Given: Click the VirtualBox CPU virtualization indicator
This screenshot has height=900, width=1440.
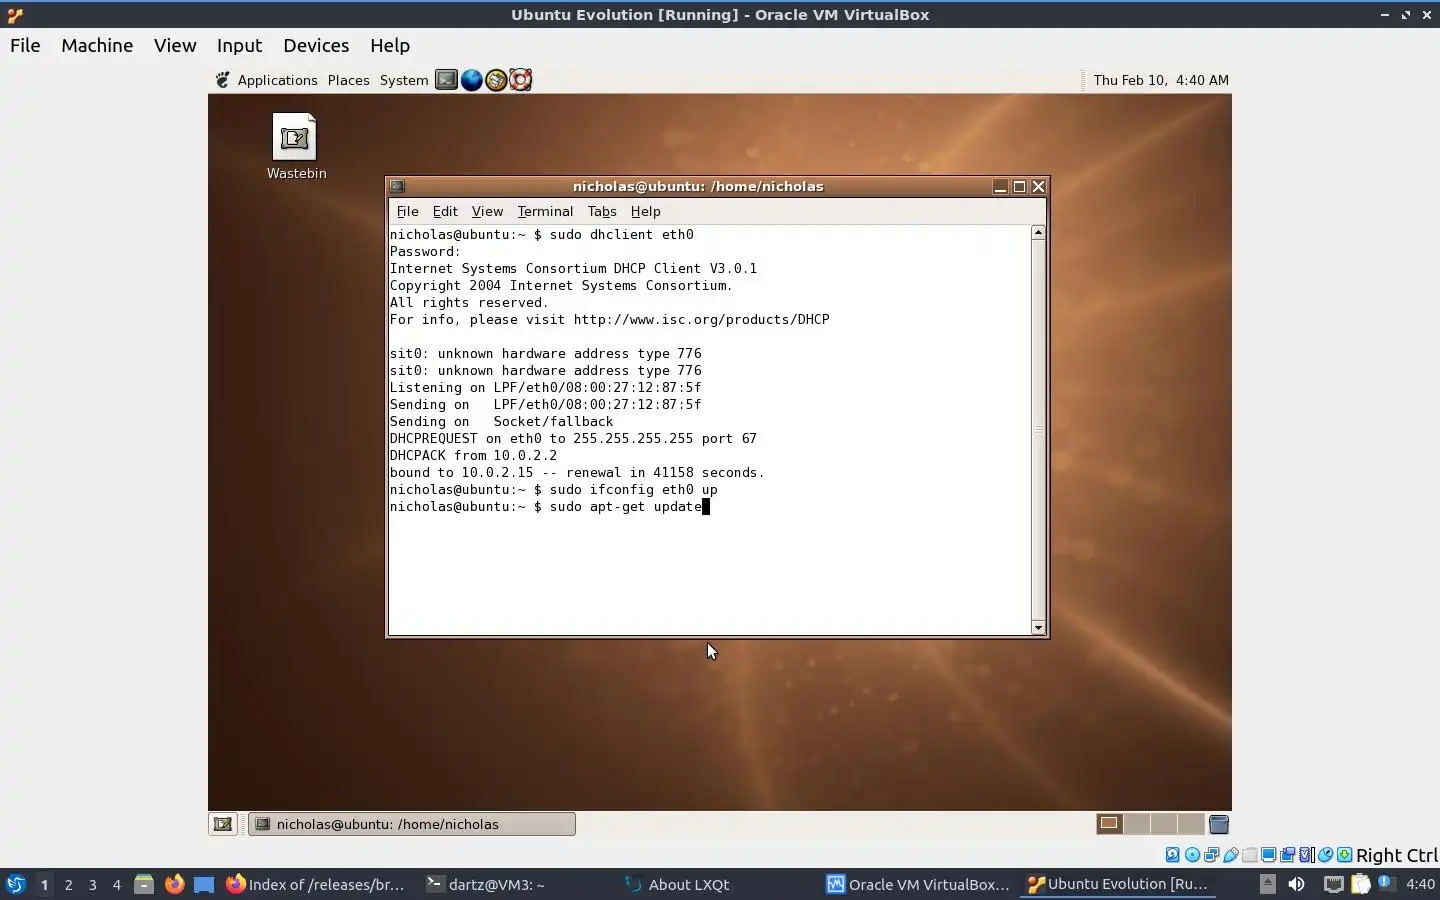Looking at the screenshot, I should (1306, 855).
